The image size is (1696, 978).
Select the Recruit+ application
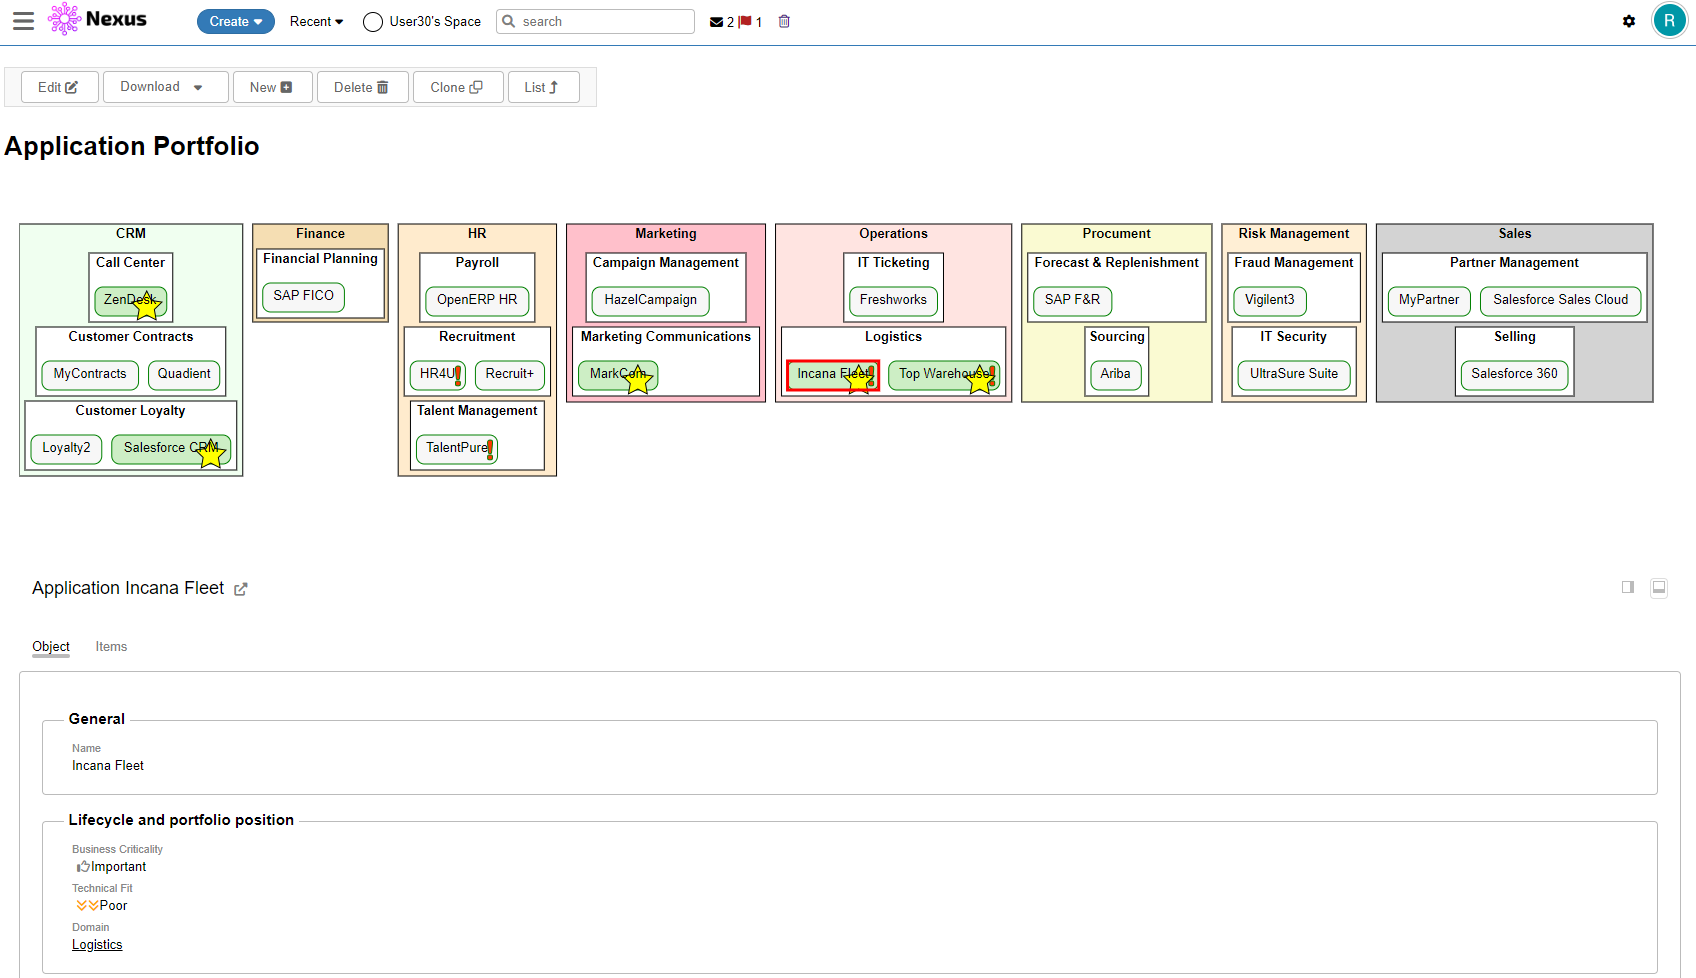tap(510, 374)
